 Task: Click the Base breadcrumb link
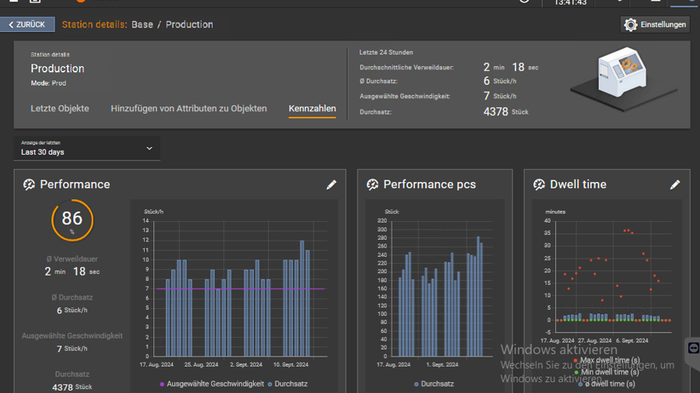tap(142, 25)
